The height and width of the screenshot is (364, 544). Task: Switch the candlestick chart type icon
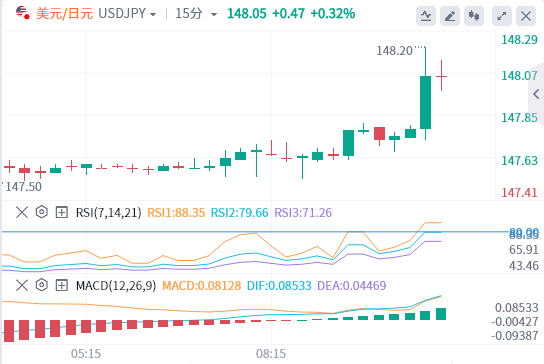[474, 16]
